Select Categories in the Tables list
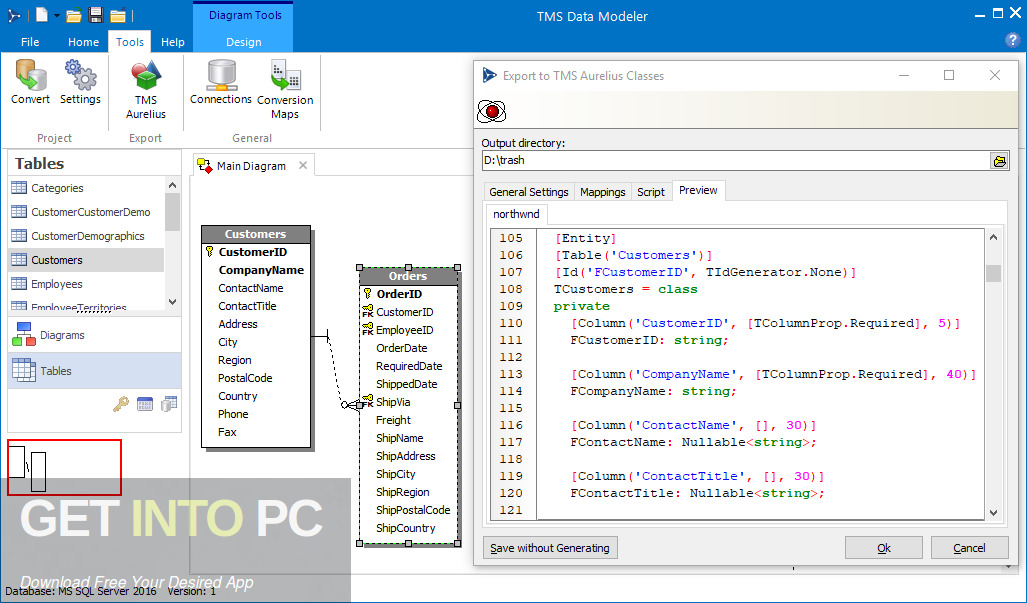 [x=86, y=188]
